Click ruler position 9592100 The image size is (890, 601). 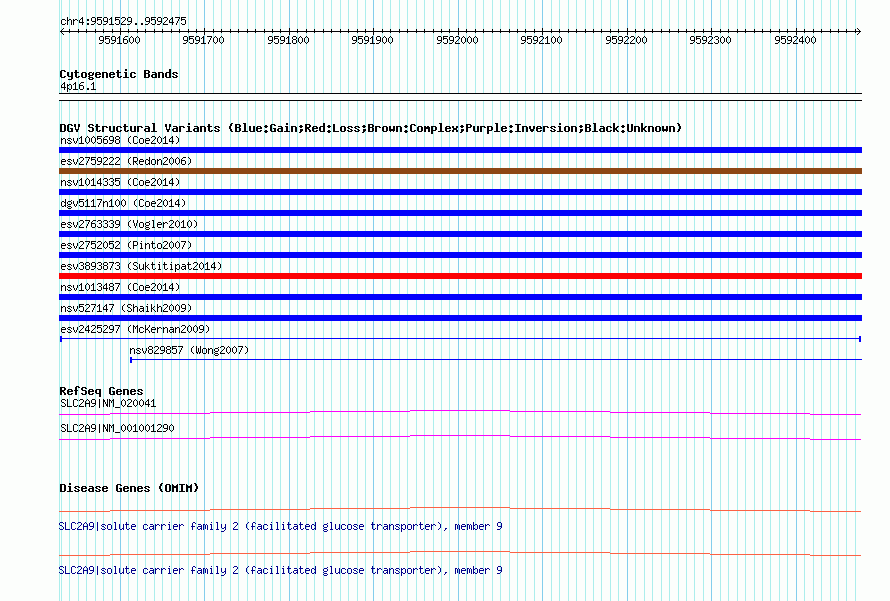(x=541, y=40)
